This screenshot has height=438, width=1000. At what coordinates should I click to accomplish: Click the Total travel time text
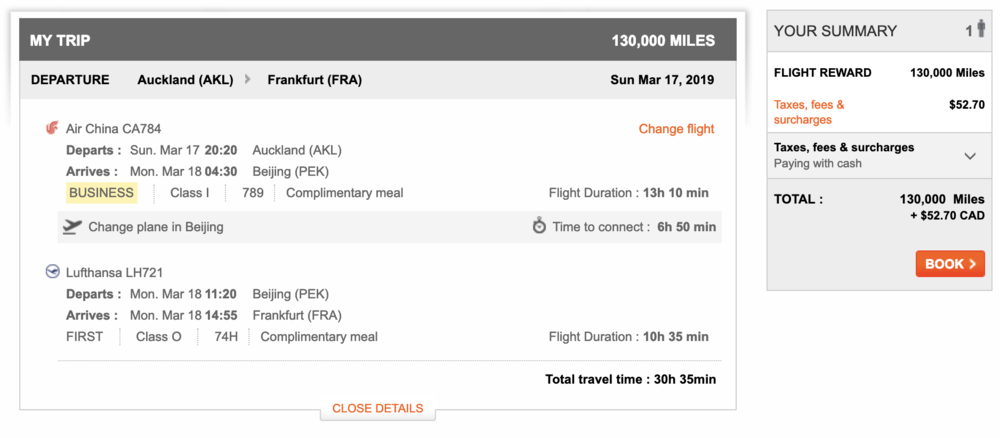tap(630, 379)
